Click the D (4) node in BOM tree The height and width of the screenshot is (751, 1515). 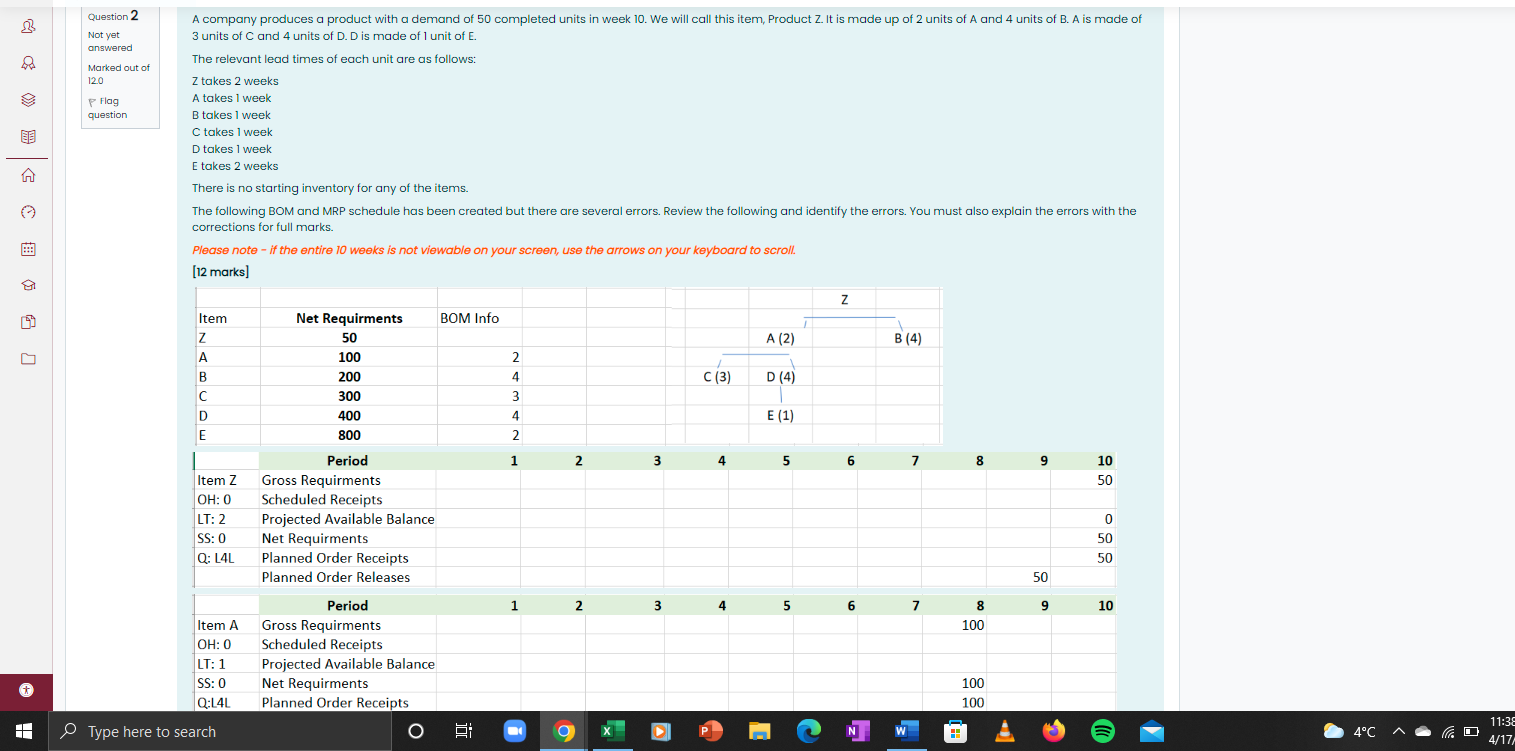[x=780, y=377]
